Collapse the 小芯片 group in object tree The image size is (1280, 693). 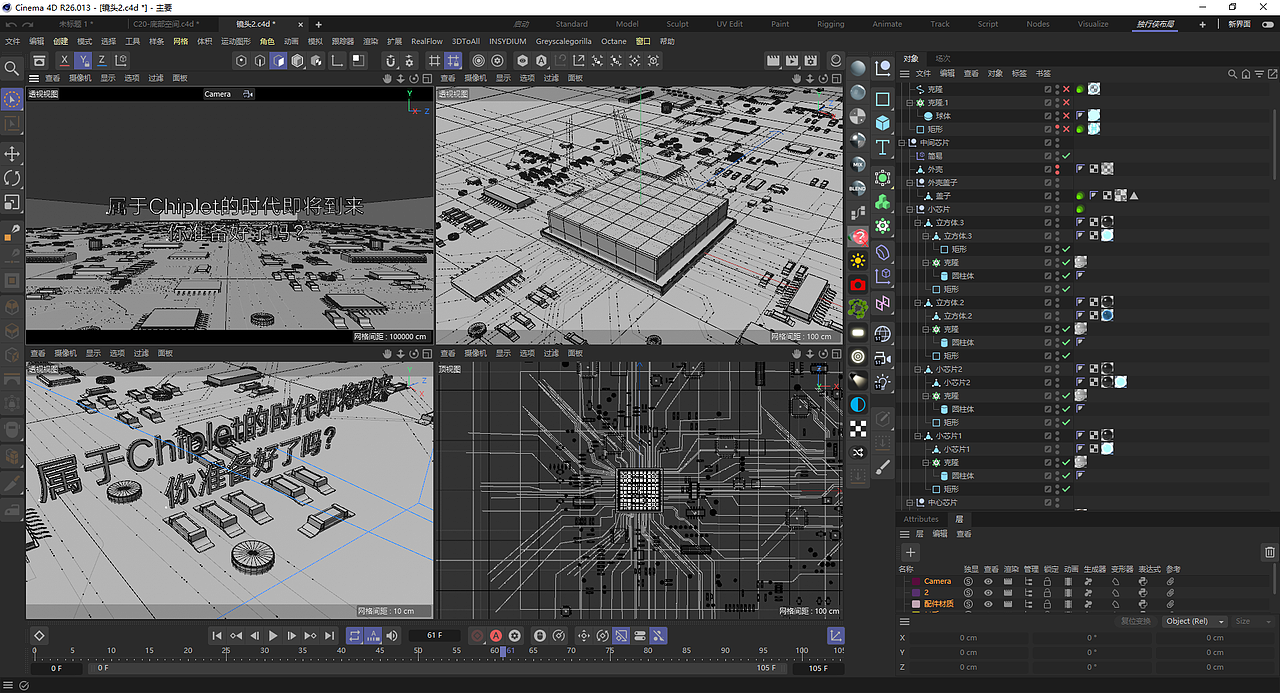click(910, 209)
